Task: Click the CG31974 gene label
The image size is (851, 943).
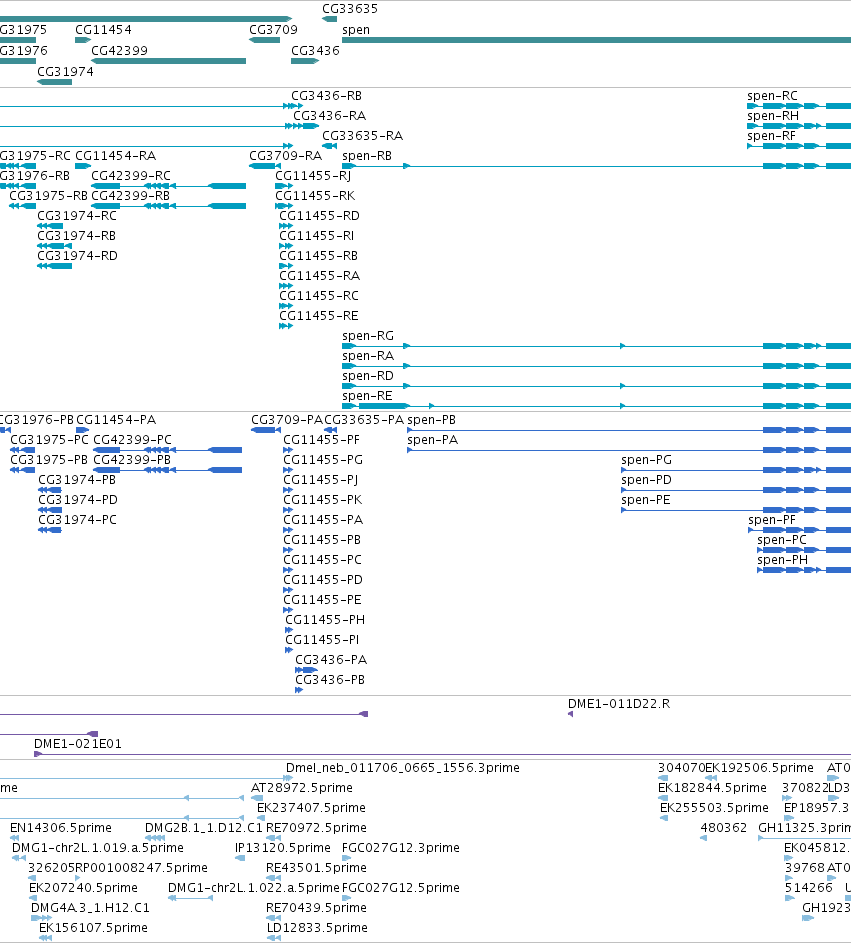Action: pos(65,72)
